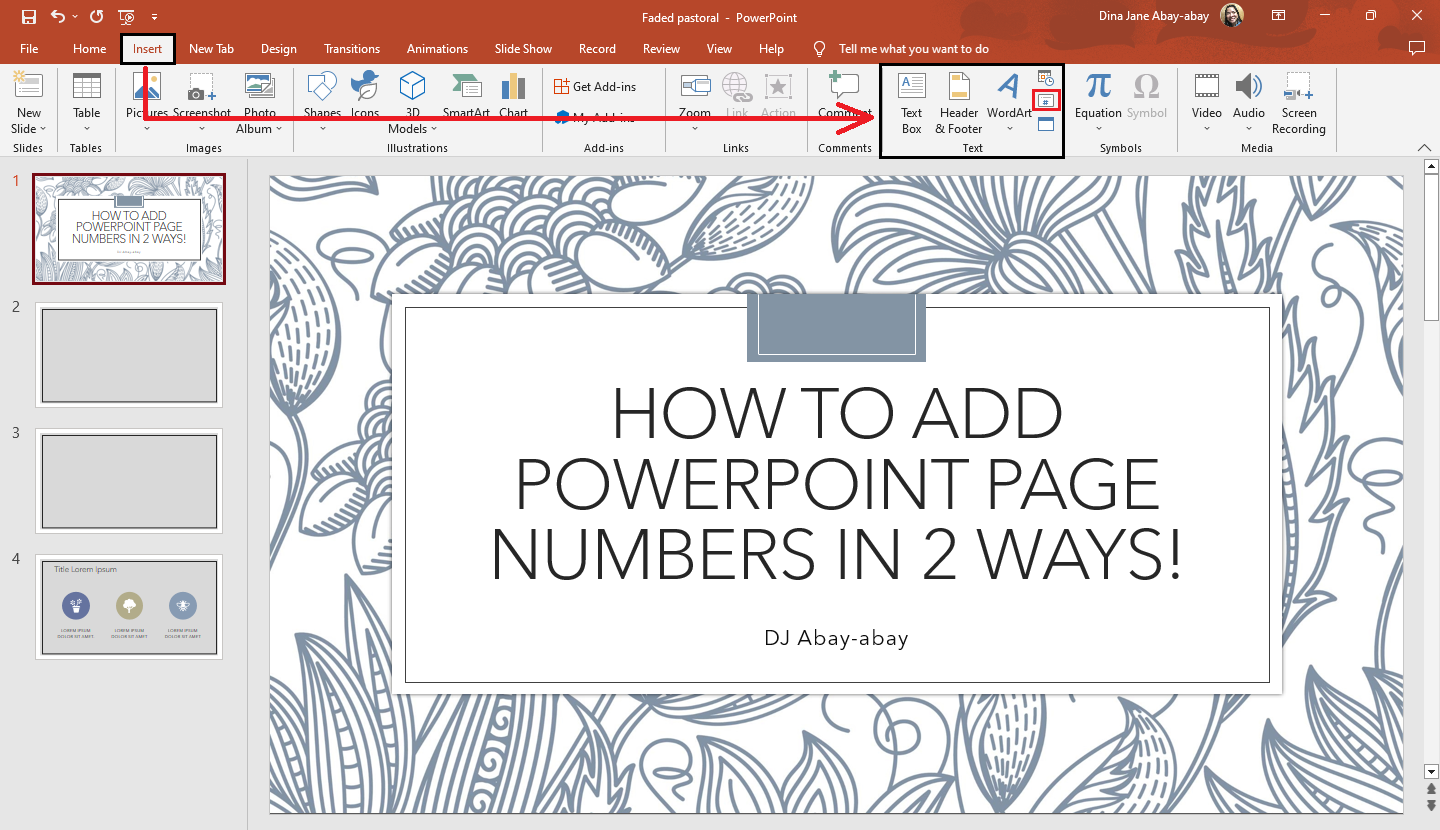The image size is (1440, 830).
Task: Insert a Table
Action: pos(87,103)
